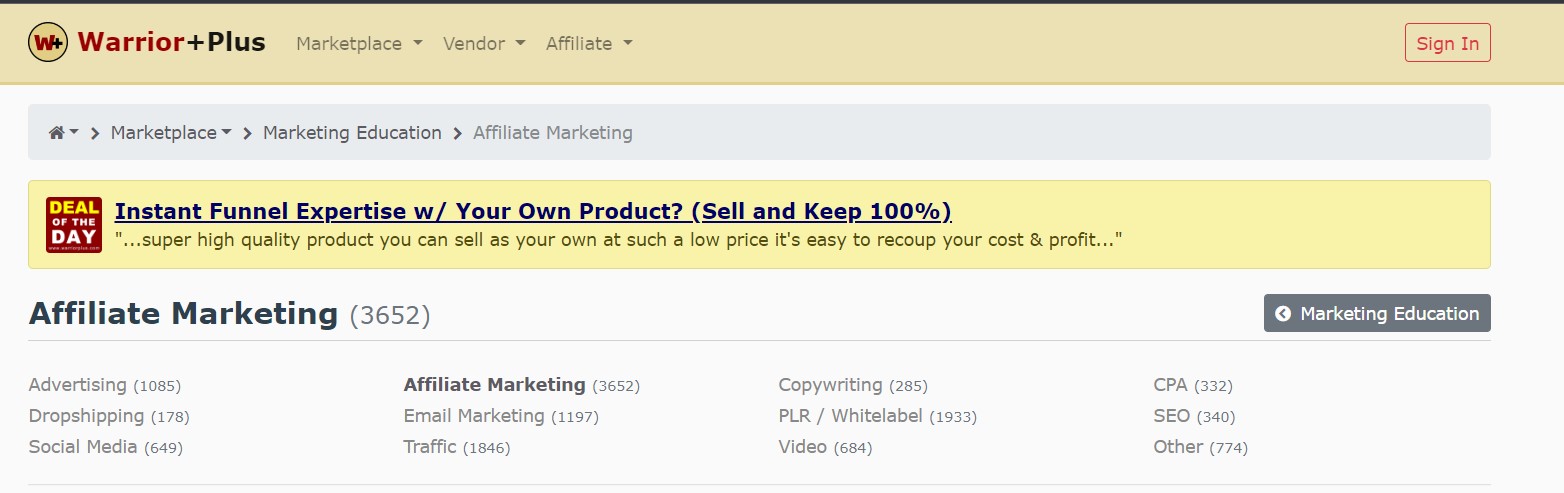
Task: Go back to Marketing Education button
Action: [x=1377, y=313]
